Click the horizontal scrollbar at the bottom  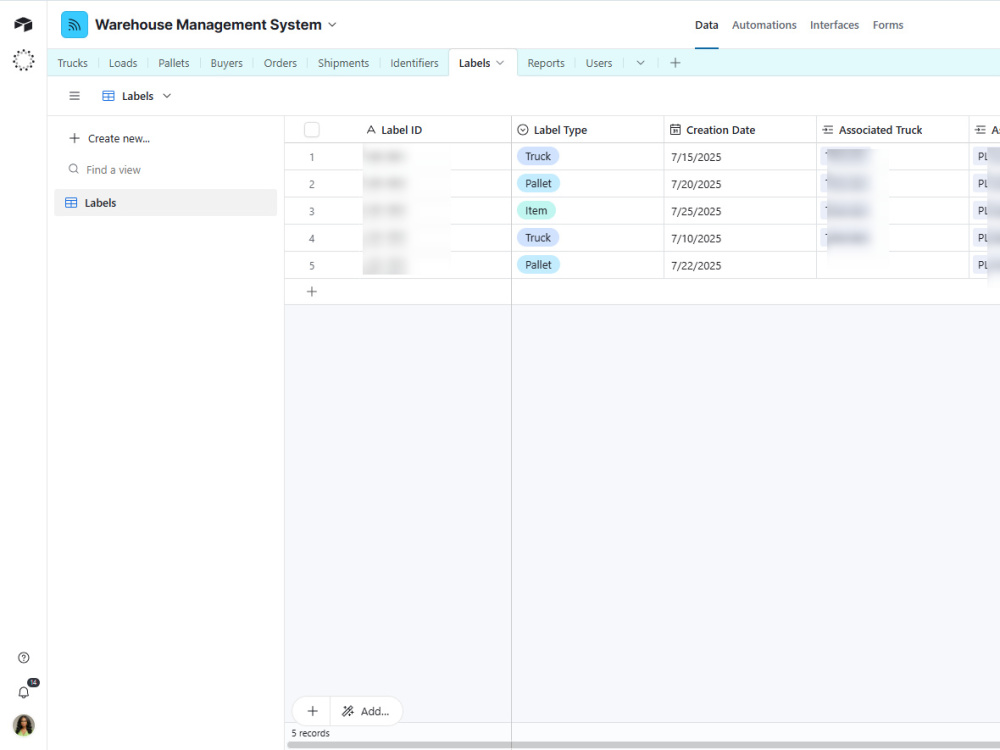[x=641, y=745]
